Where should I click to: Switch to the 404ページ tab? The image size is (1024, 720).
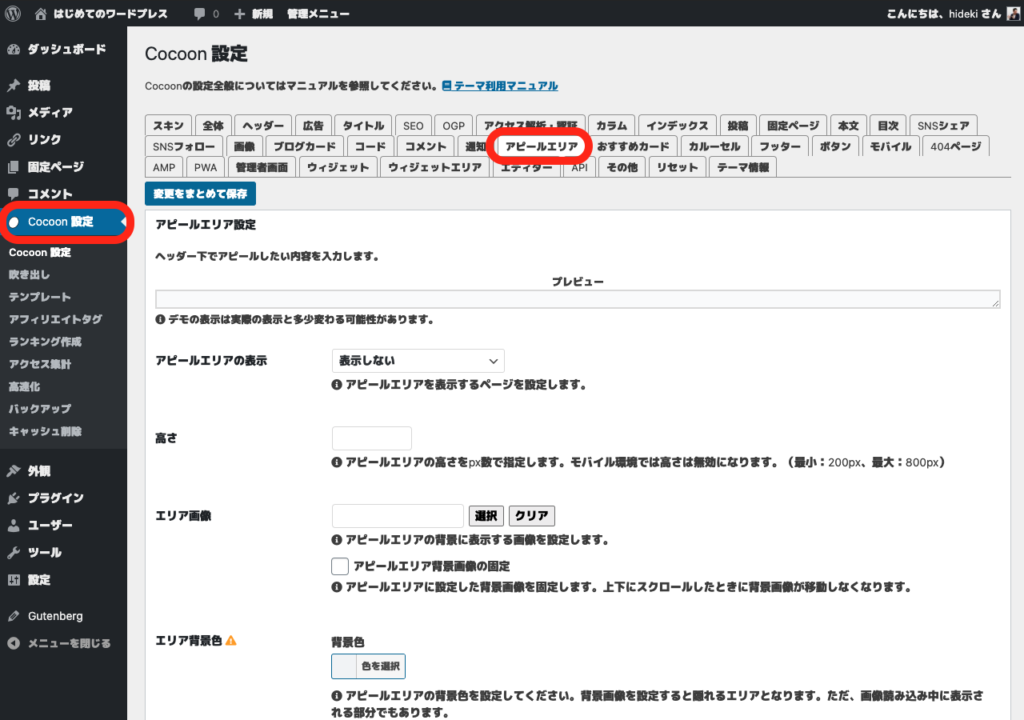(955, 146)
